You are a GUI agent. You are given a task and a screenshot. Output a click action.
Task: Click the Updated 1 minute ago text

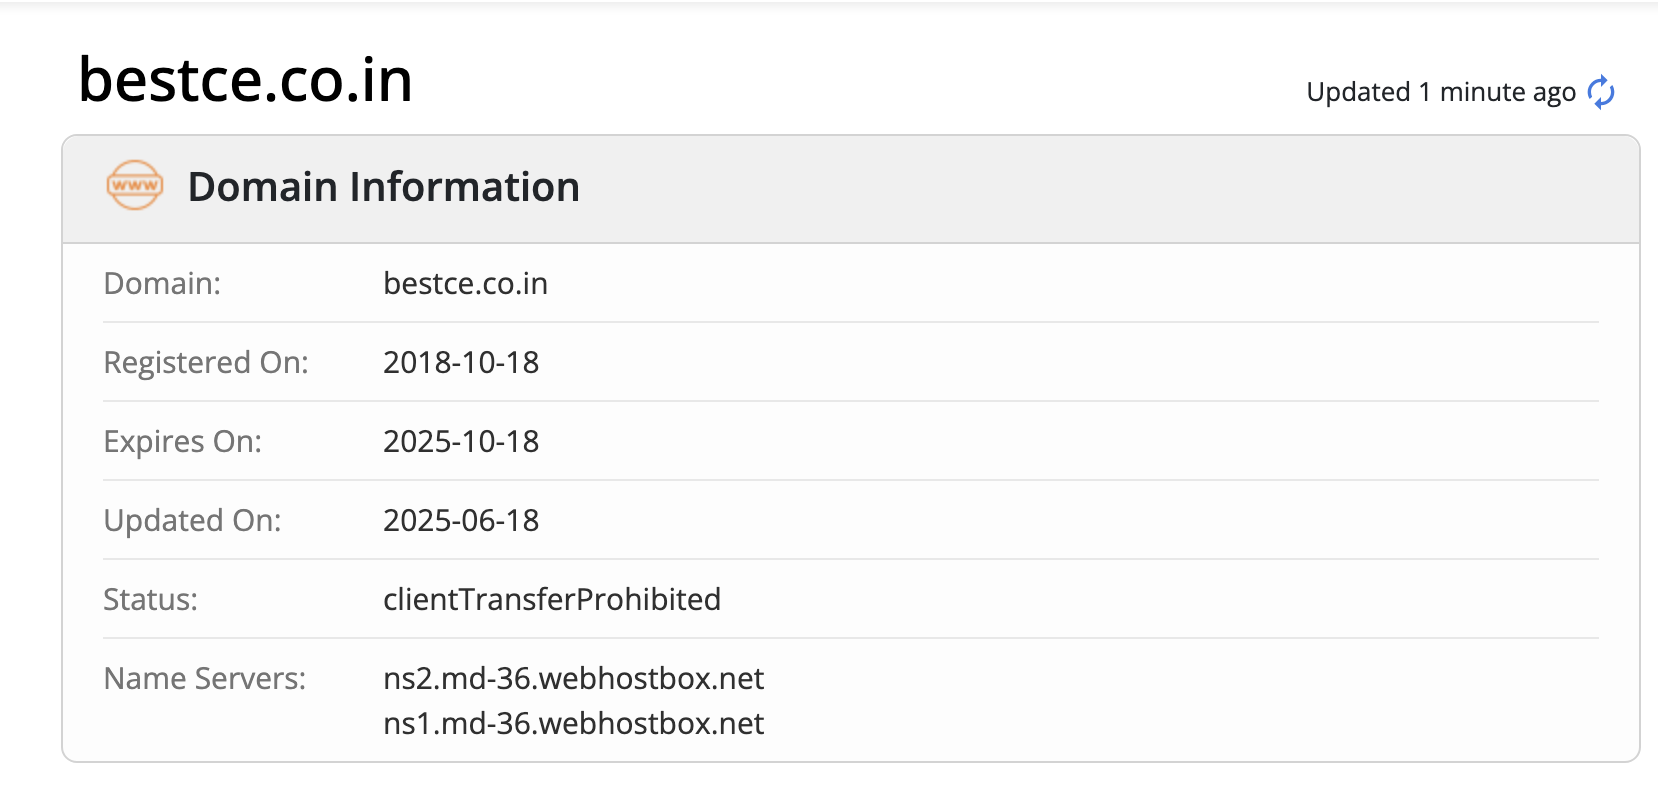click(1440, 92)
